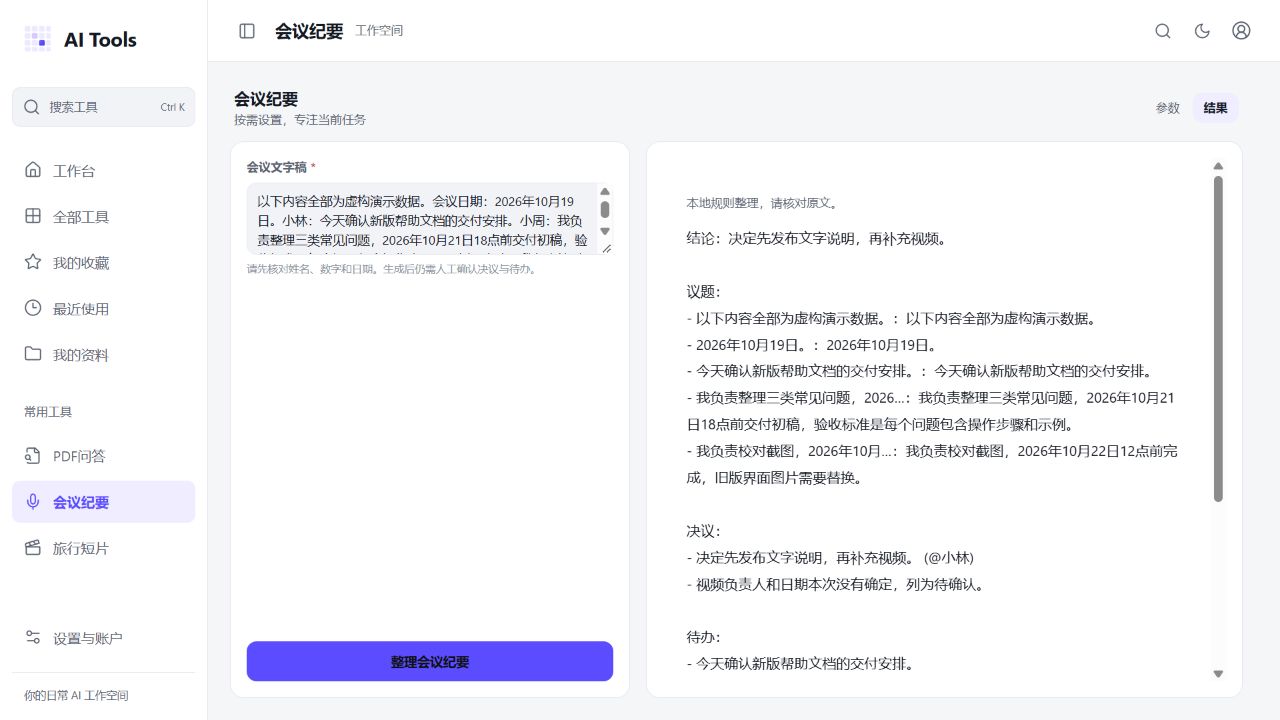Image resolution: width=1280 pixels, height=720 pixels.
Task: Focus the 搜索工具 search field
Action: click(x=104, y=107)
